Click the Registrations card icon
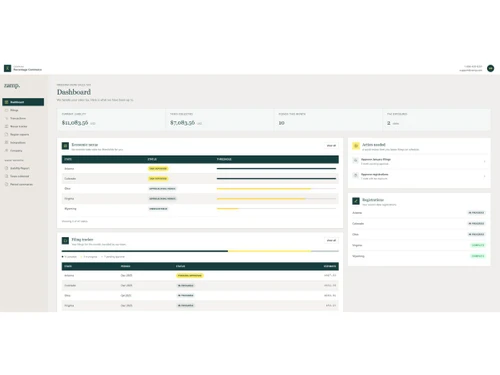 click(356, 201)
